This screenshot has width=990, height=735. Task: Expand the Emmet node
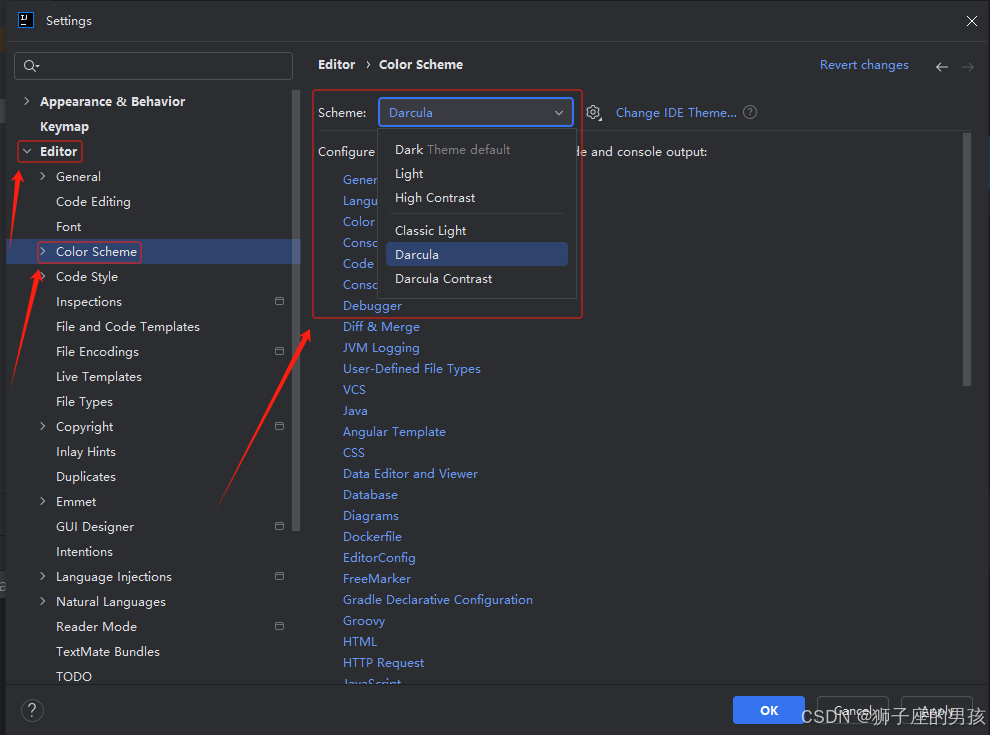click(x=42, y=501)
